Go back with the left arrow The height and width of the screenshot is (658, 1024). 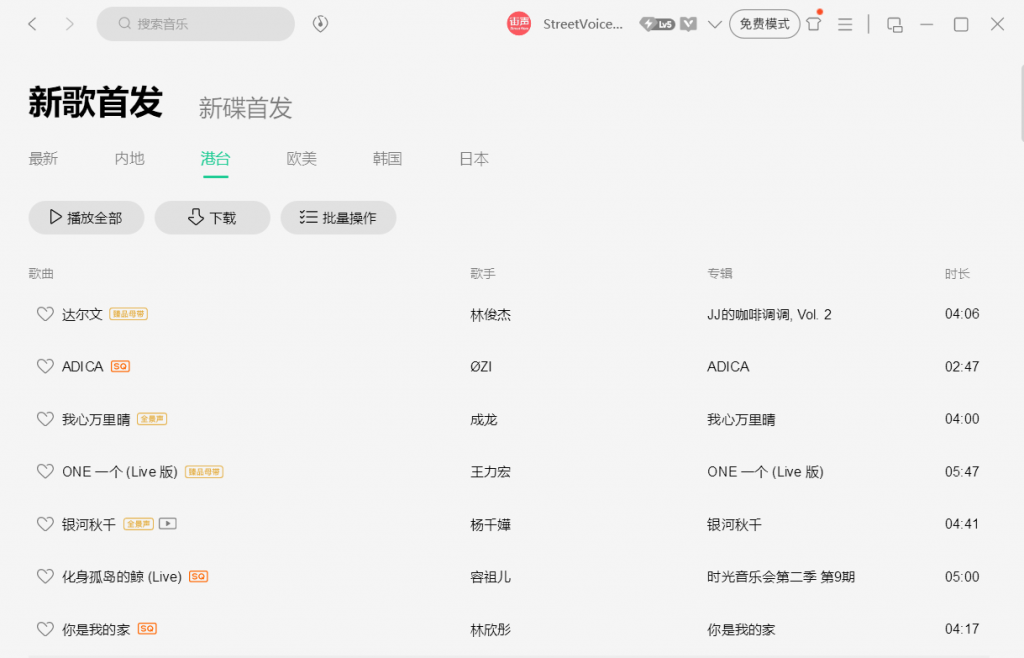(x=33, y=24)
